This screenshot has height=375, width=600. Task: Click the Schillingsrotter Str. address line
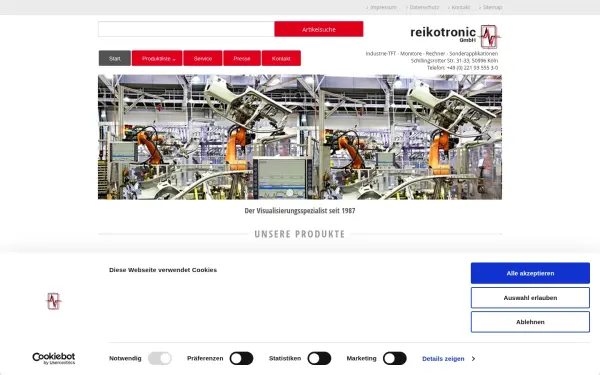[x=455, y=60]
